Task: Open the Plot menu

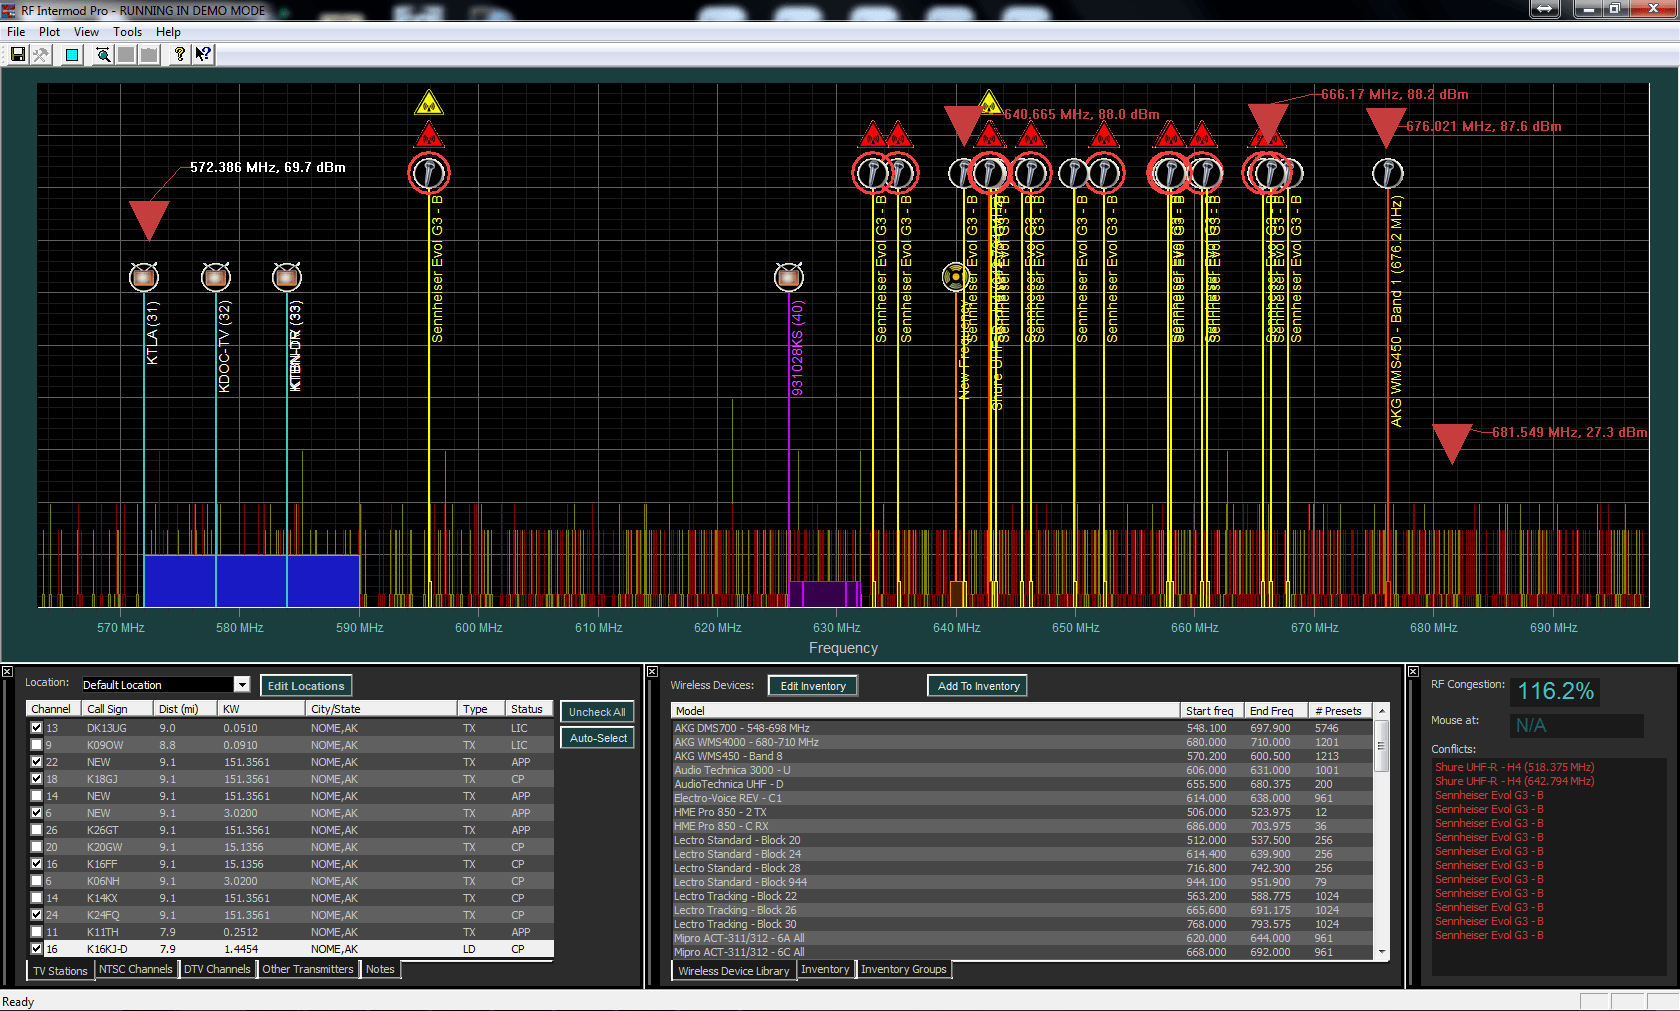Action: tap(49, 32)
